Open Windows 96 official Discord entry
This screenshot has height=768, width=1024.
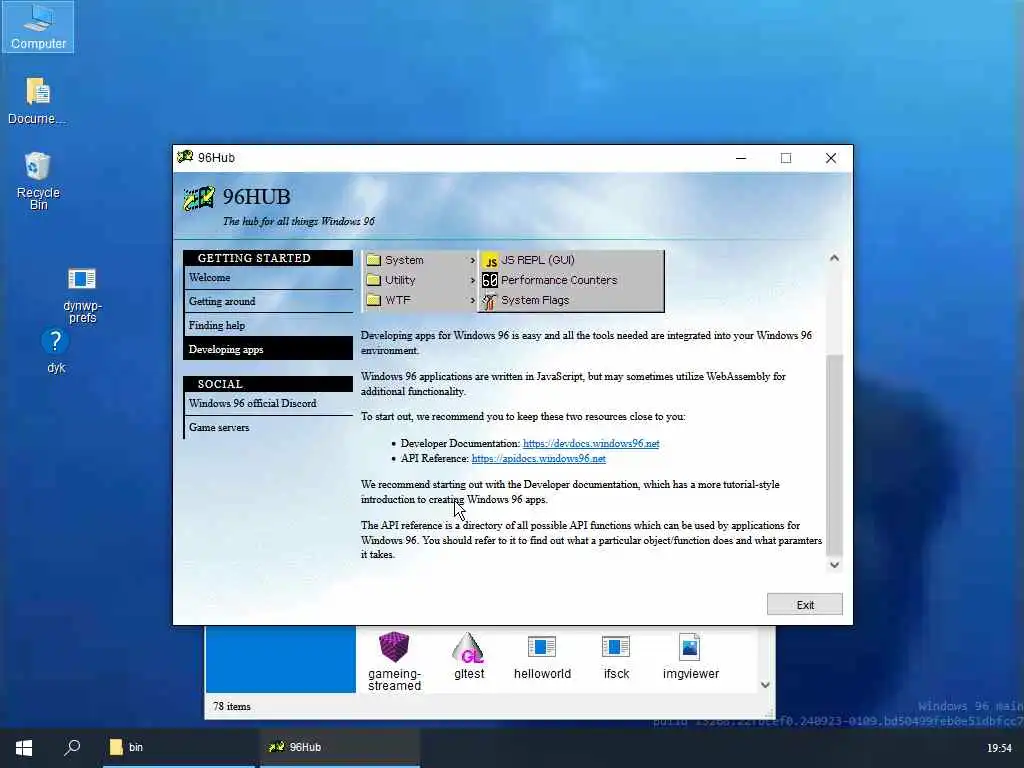[268, 404]
